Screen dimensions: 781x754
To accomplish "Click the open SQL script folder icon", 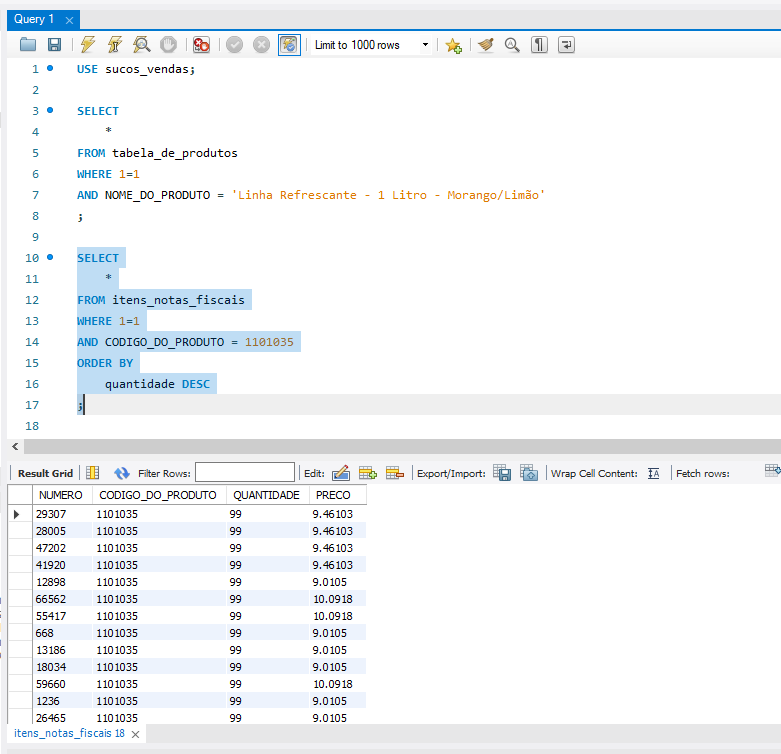I will click(x=28, y=45).
